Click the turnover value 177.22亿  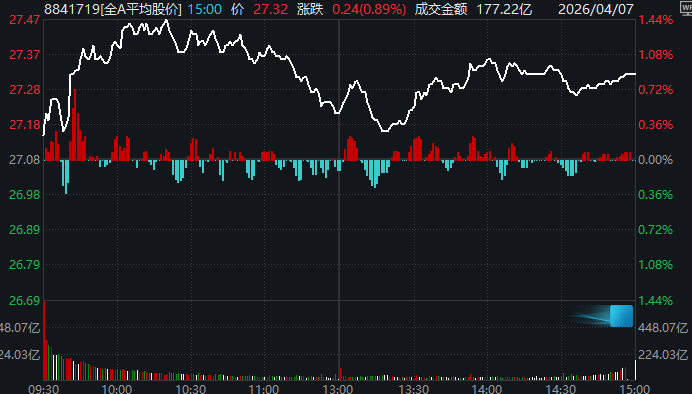pos(504,9)
